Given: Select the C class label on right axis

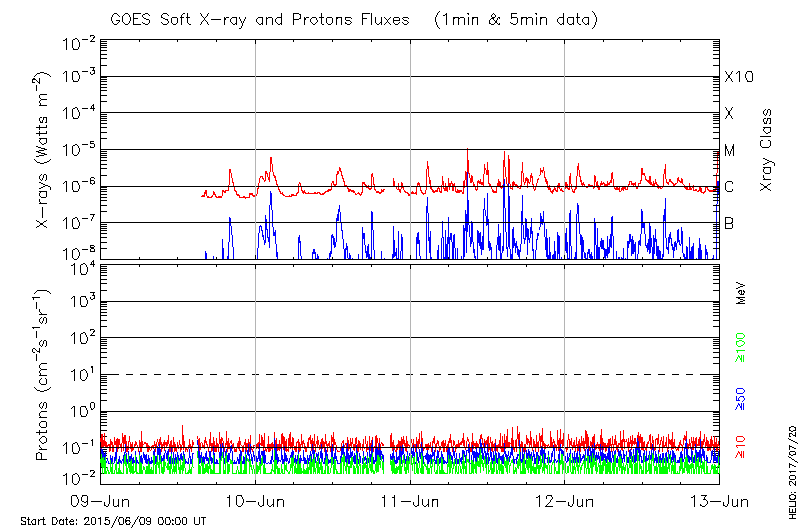Looking at the screenshot, I should [x=729, y=187].
